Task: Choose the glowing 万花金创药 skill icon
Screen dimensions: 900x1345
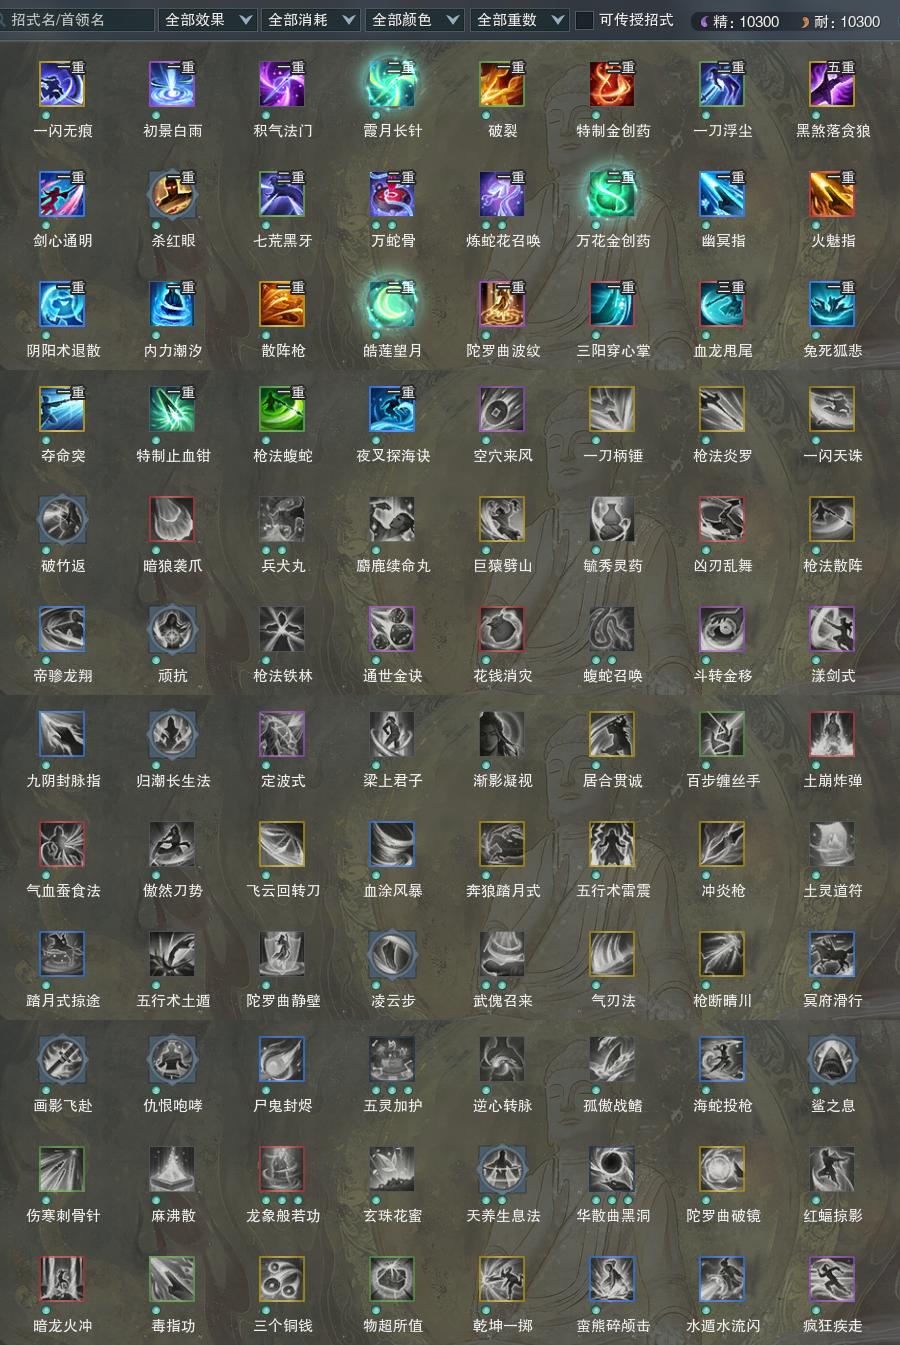Action: 613,194
